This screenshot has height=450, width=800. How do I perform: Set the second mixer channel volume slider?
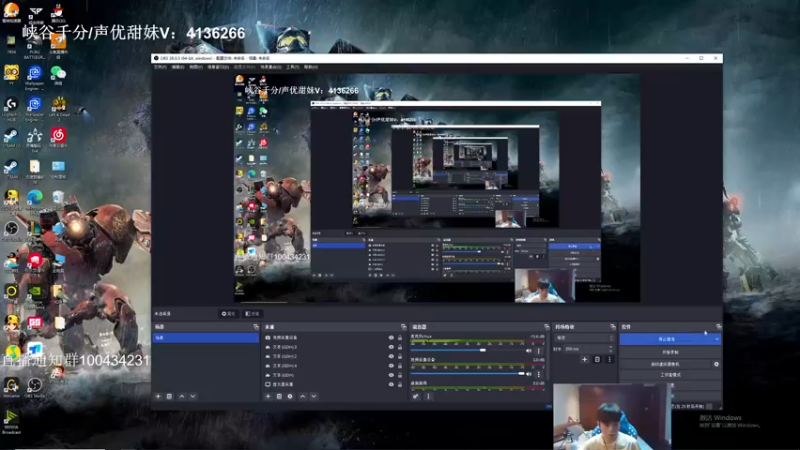point(467,374)
